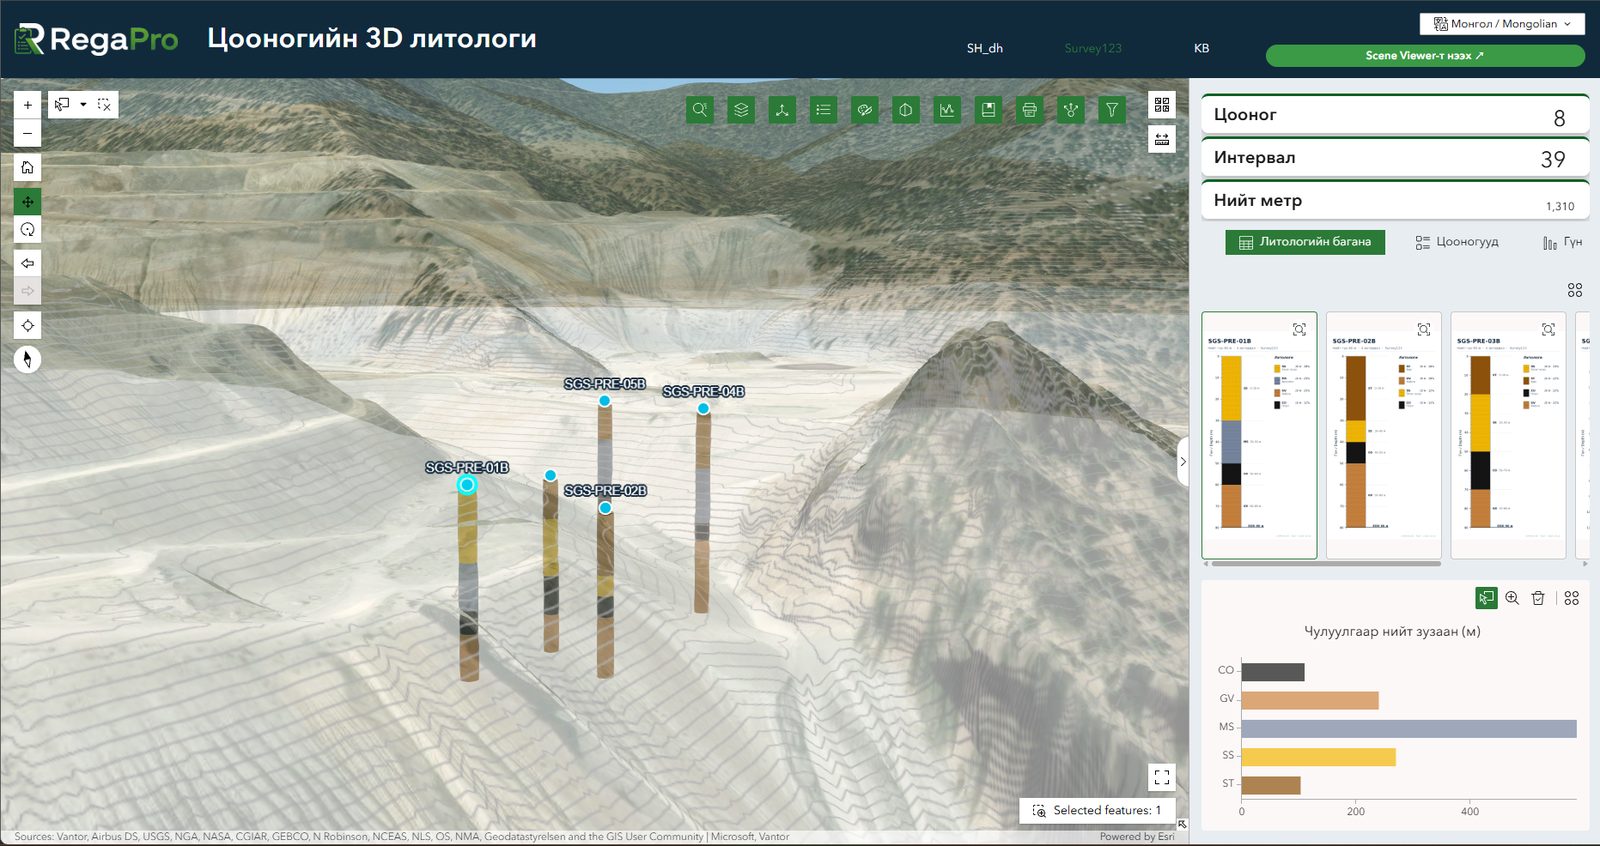Image resolution: width=1600 pixels, height=846 pixels.
Task: Zoom in on the 3D scene
Action: point(28,105)
